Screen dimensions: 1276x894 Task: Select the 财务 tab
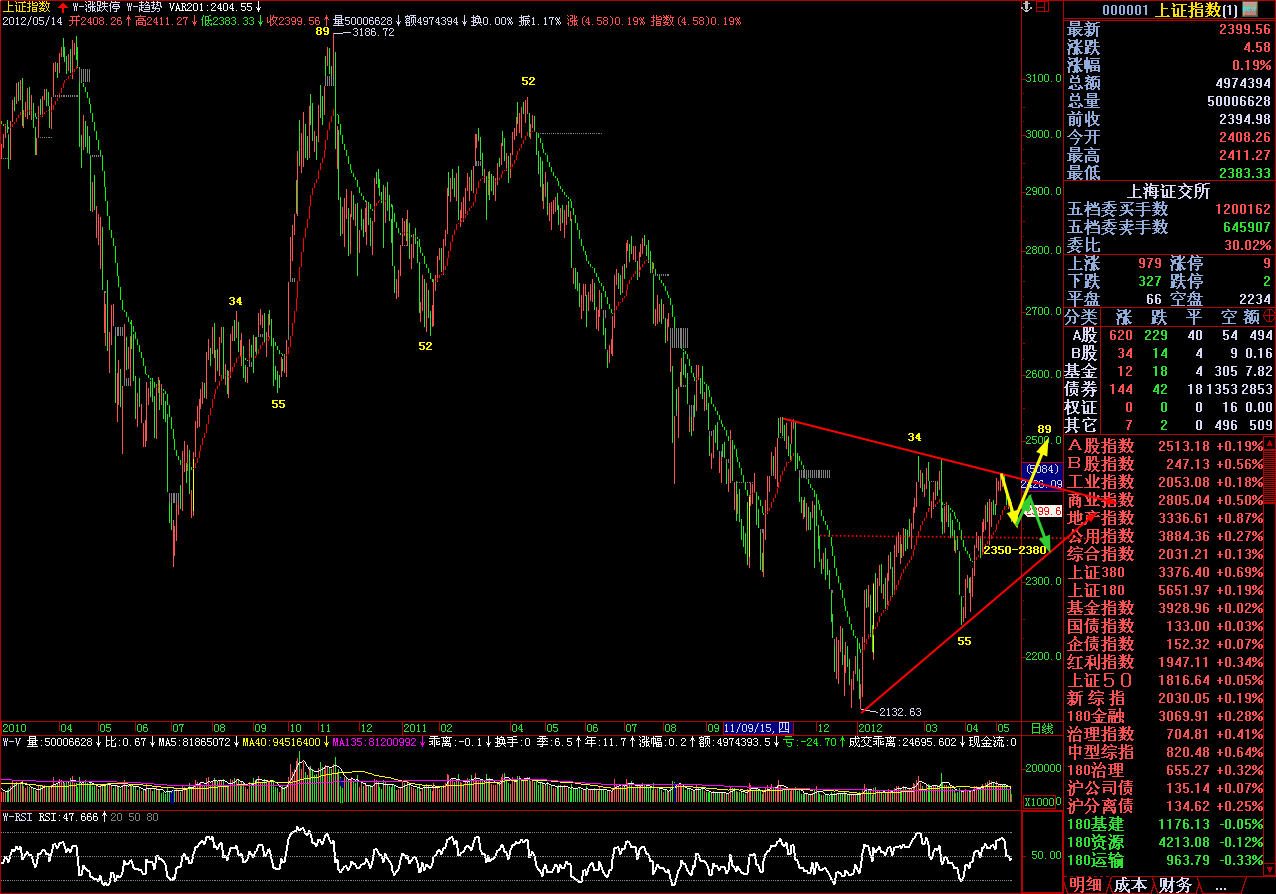pos(1175,885)
